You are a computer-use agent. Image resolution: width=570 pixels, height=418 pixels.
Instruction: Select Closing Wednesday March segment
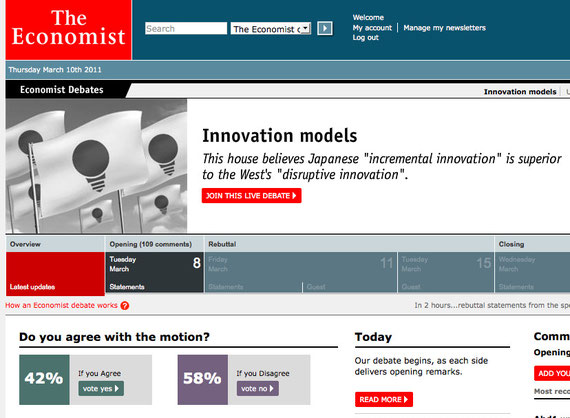click(533, 273)
